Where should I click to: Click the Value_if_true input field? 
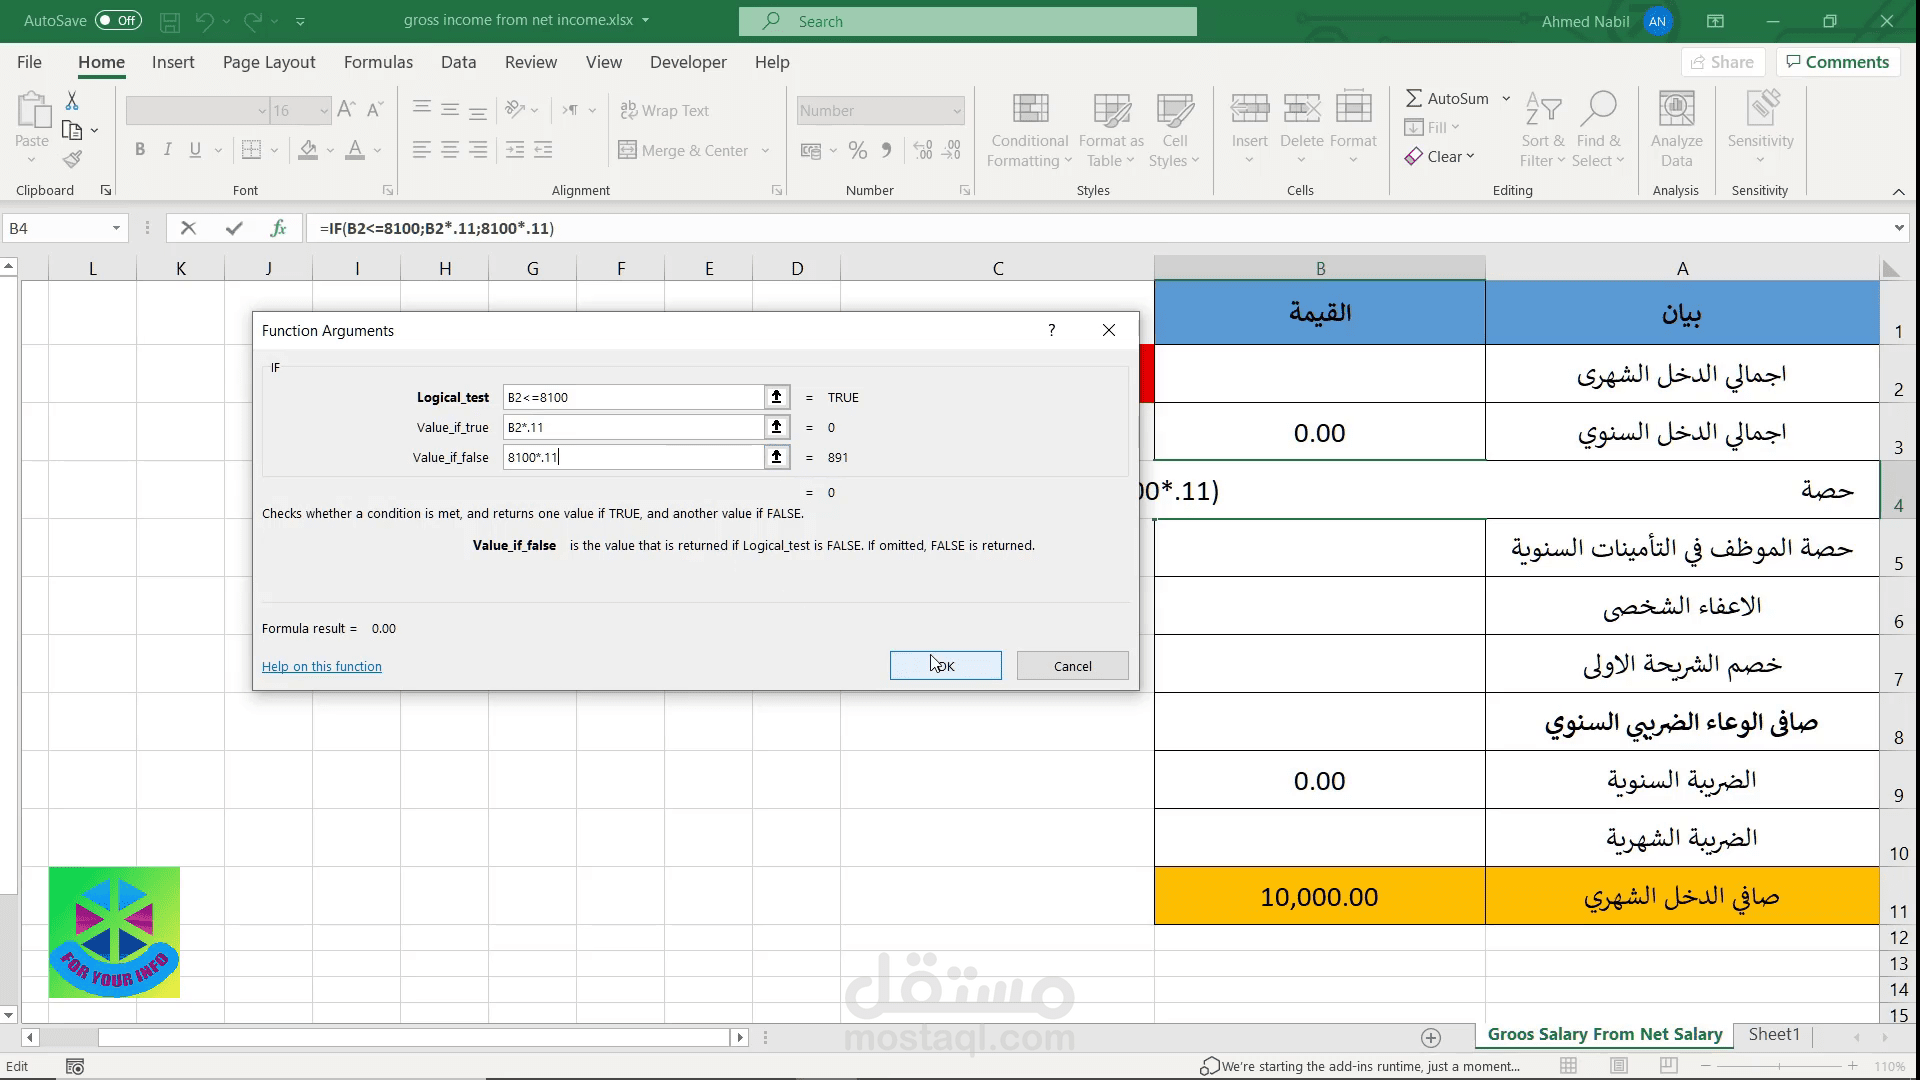[x=633, y=427]
